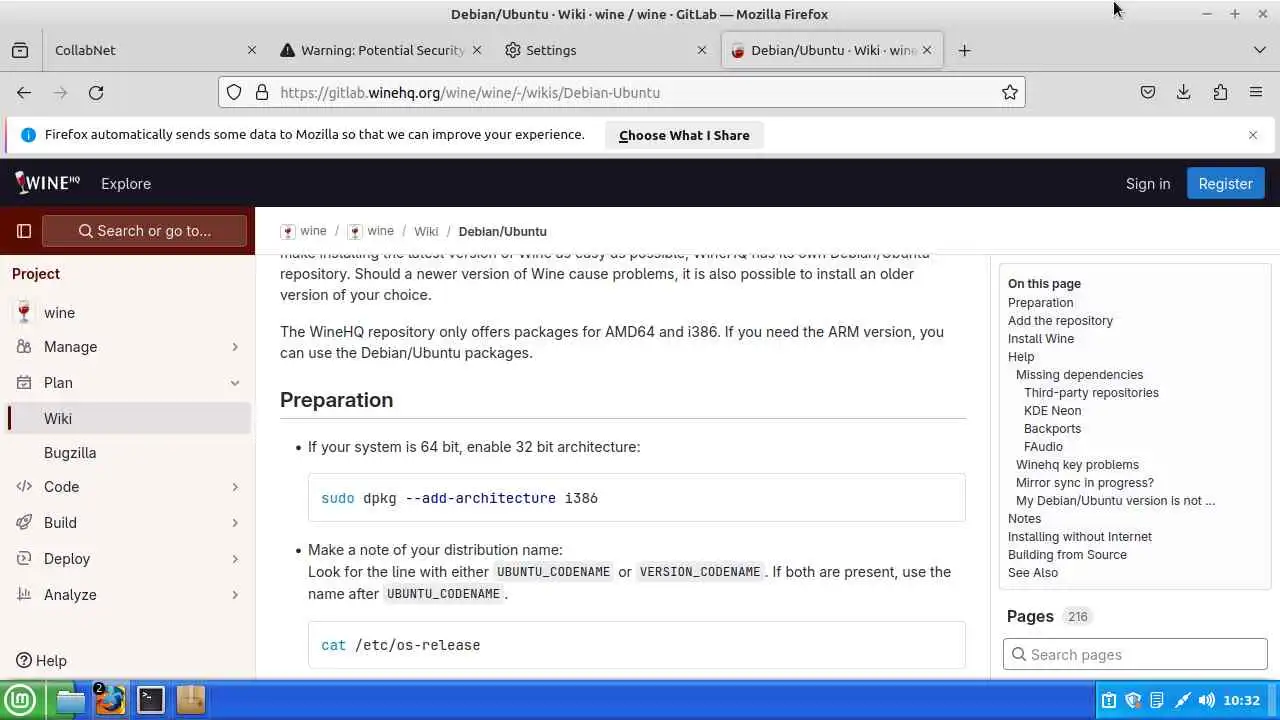Jump to FAudio section
This screenshot has width=1280, height=720.
(x=1043, y=446)
